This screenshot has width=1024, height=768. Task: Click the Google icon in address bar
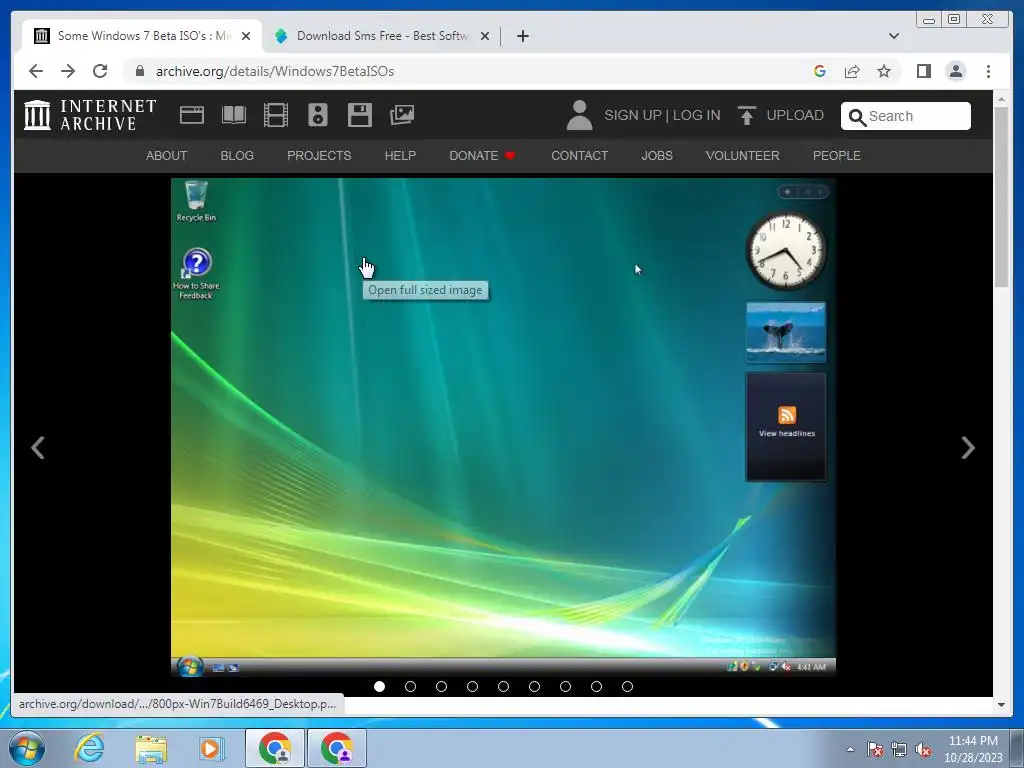coord(820,71)
